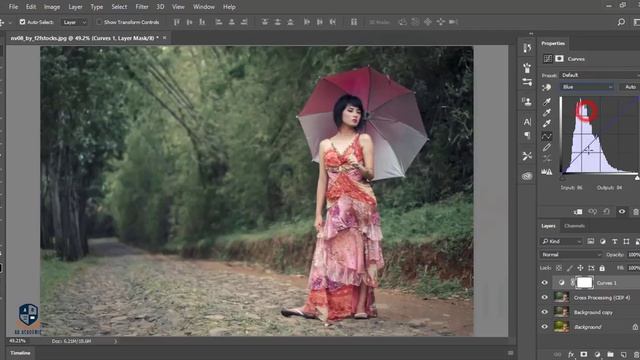Select the Layers panel tab
The width and height of the screenshot is (640, 360).
tap(548, 226)
